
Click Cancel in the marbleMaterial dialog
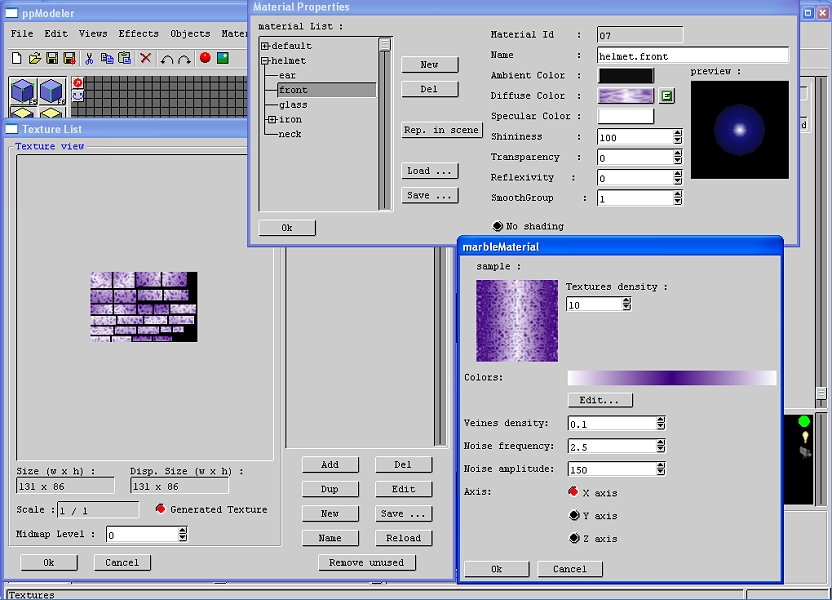pyautogui.click(x=570, y=569)
